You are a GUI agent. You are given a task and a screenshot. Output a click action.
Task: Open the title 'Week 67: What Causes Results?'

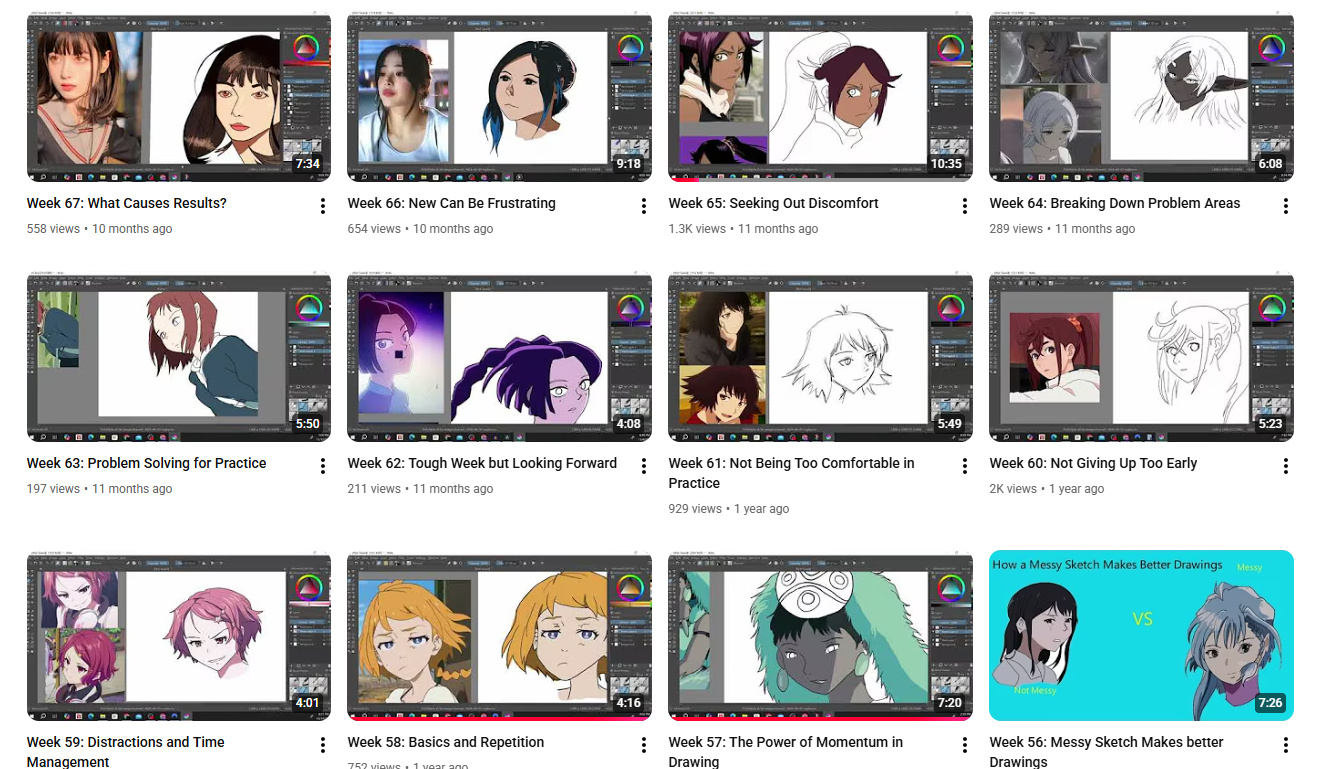coord(127,203)
